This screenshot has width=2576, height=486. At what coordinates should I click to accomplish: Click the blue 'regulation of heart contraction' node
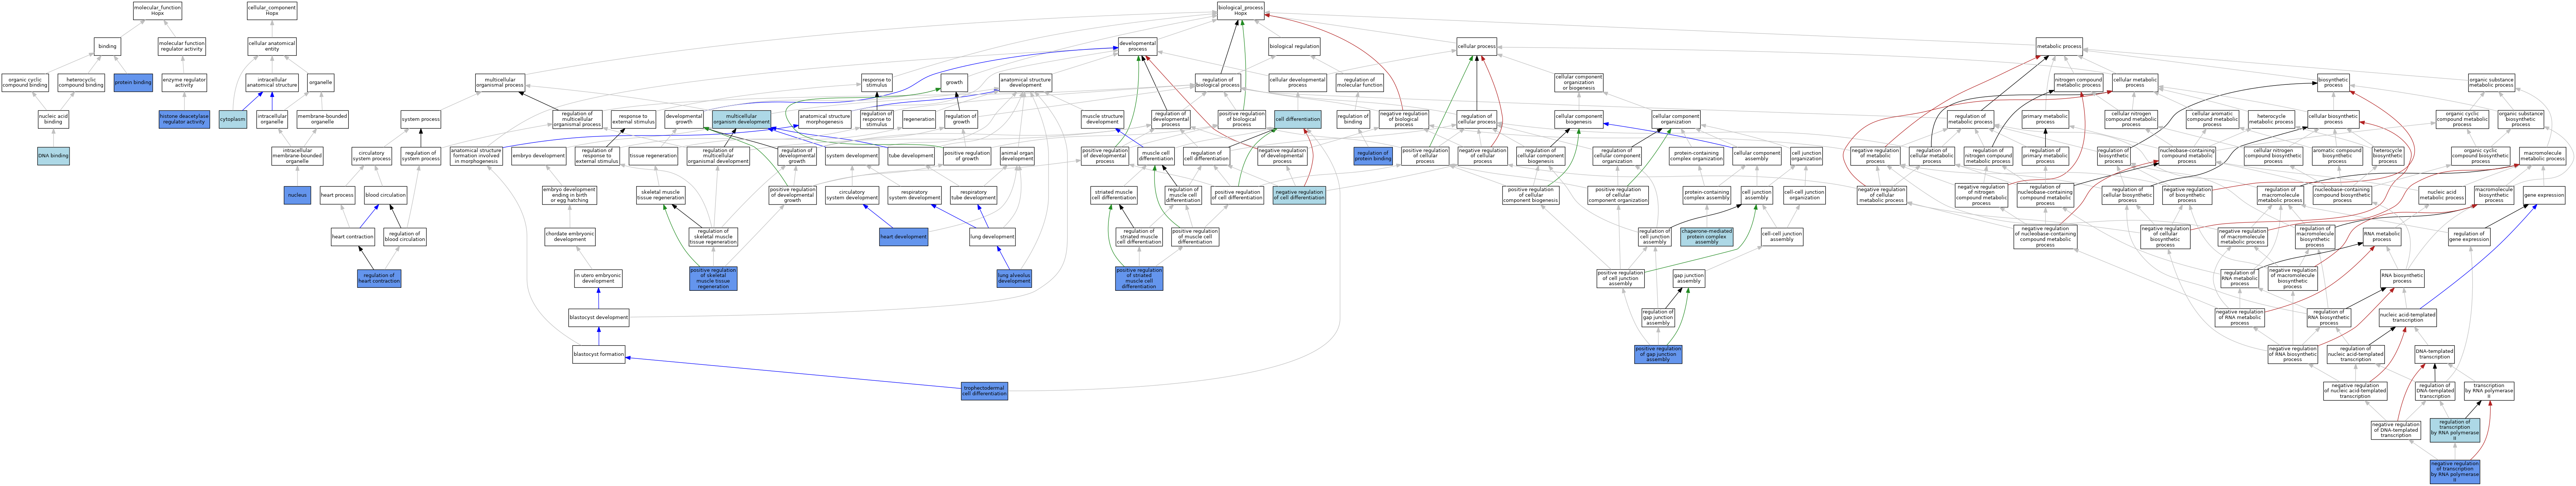[379, 278]
